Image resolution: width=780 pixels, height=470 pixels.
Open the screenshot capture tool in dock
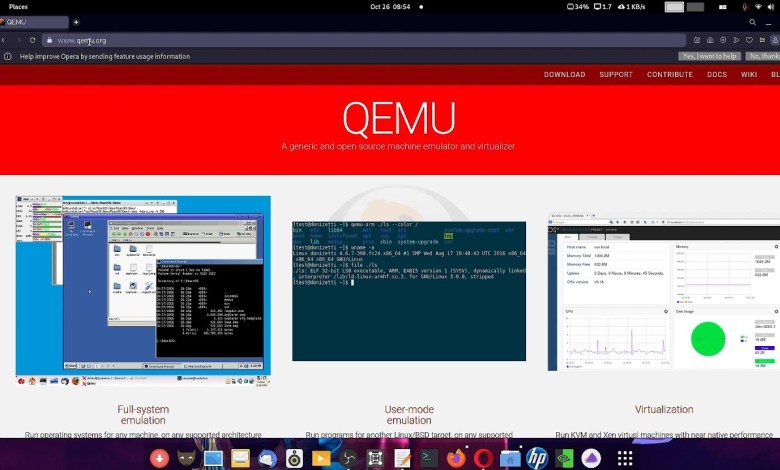click(375, 458)
